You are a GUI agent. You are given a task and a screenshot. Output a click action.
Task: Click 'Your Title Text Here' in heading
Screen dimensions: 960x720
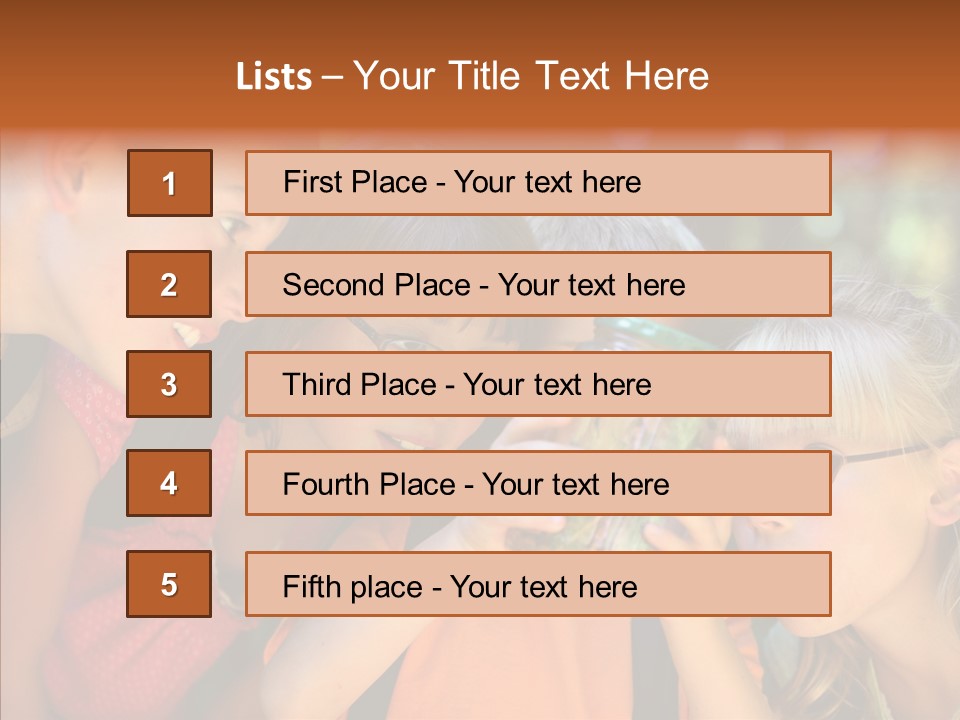click(x=531, y=76)
